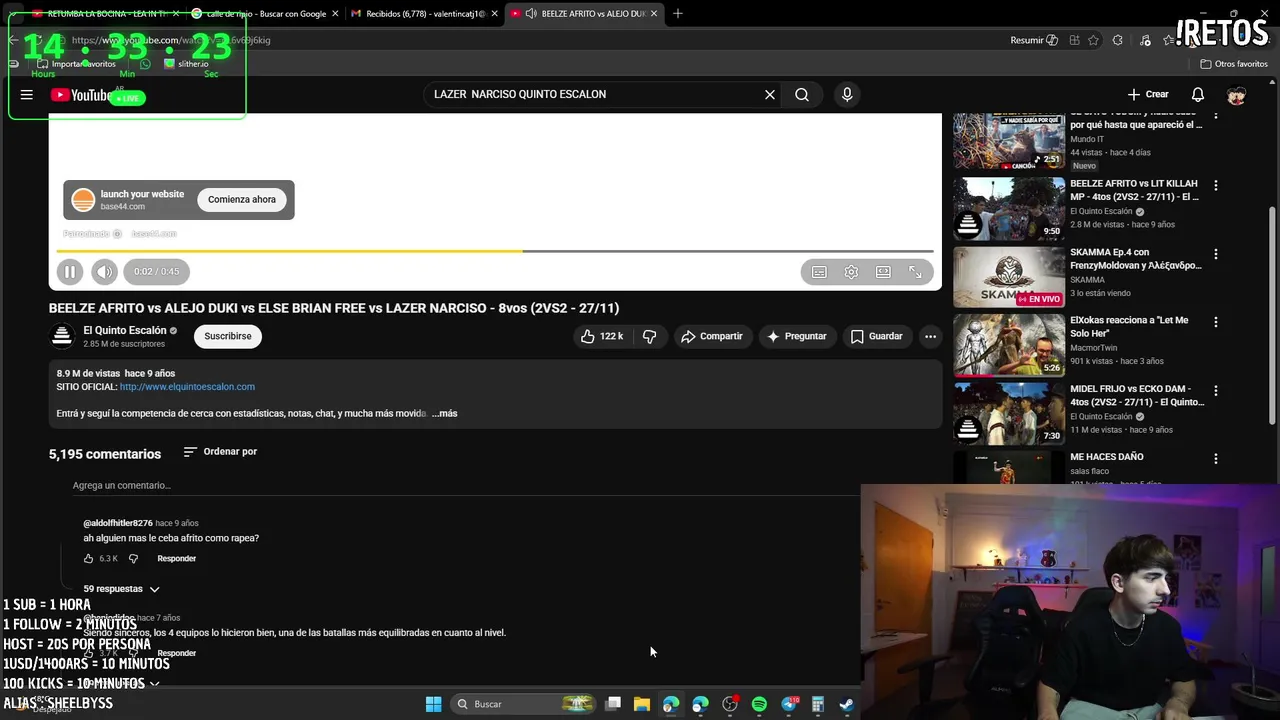
Task: Clear the YouTube search query
Action: point(770,94)
